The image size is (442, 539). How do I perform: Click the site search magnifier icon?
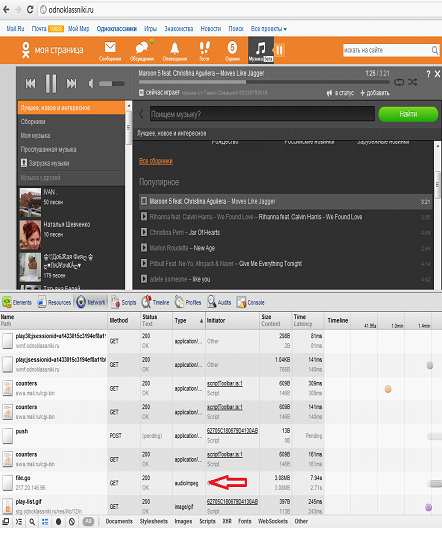tap(435, 51)
